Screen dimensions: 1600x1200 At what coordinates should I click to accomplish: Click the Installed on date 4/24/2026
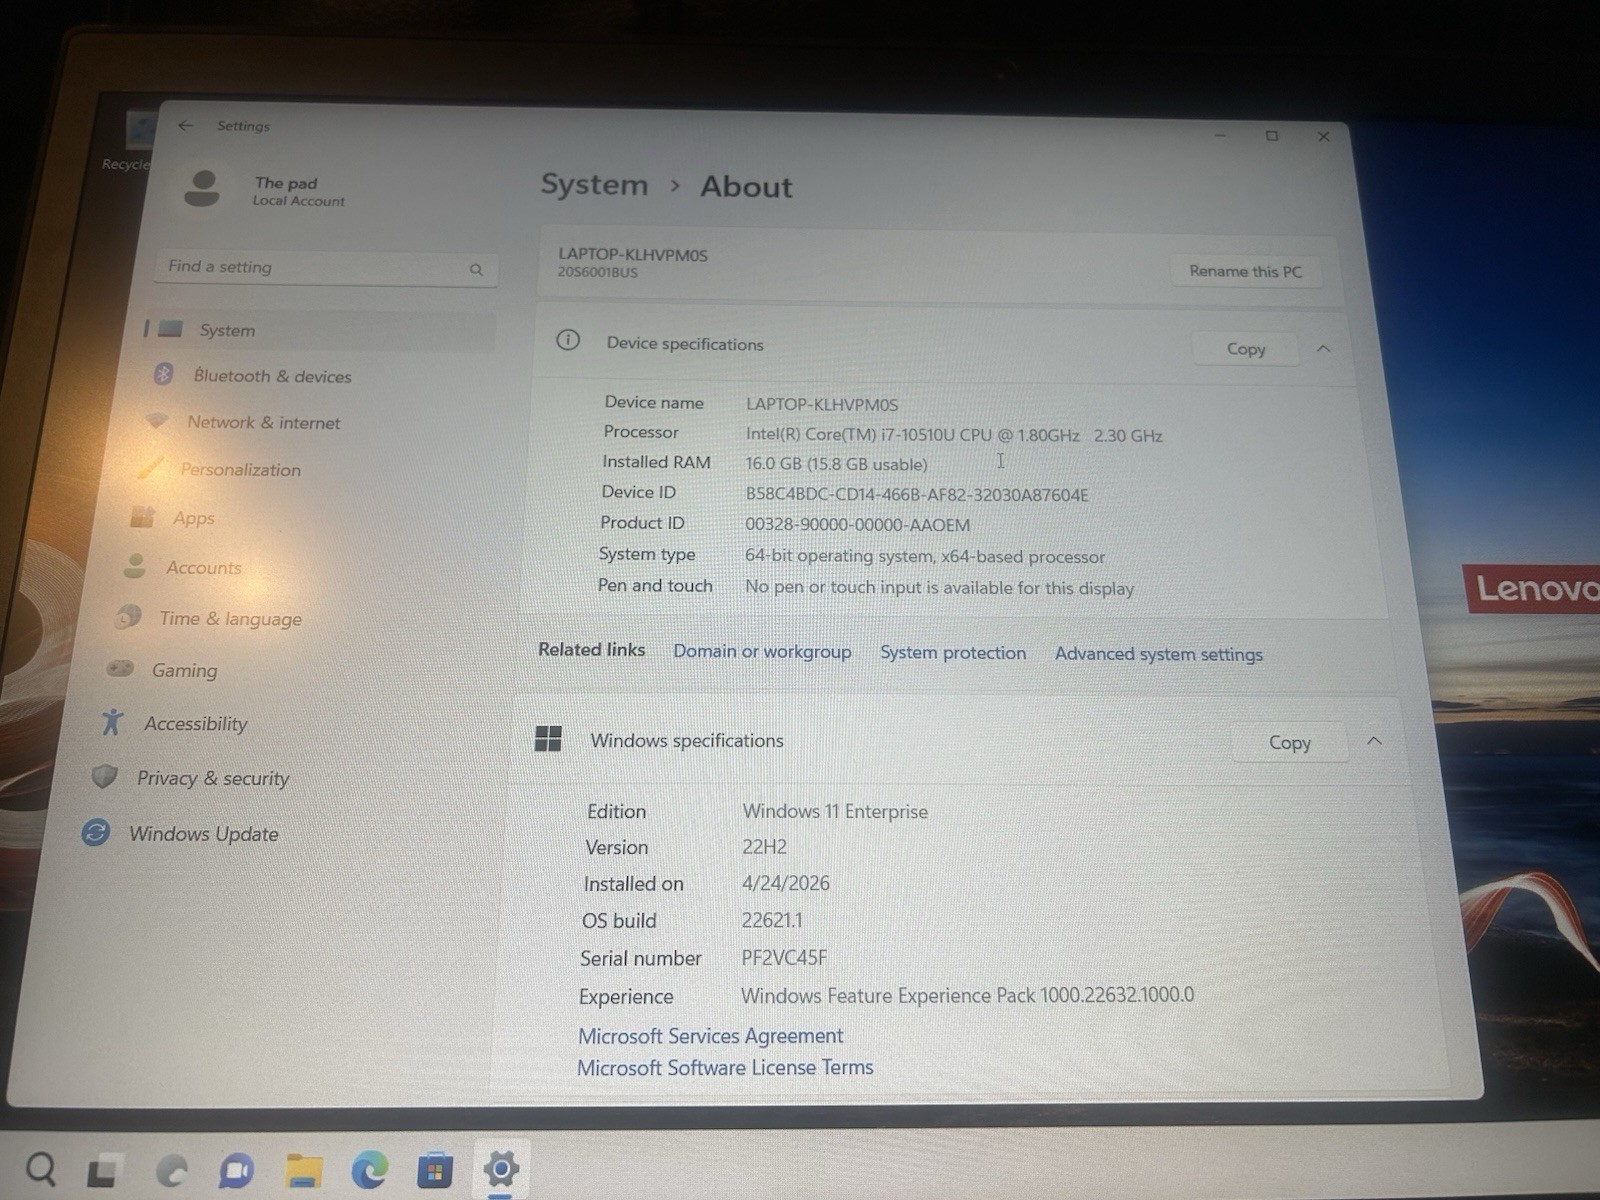click(x=786, y=883)
